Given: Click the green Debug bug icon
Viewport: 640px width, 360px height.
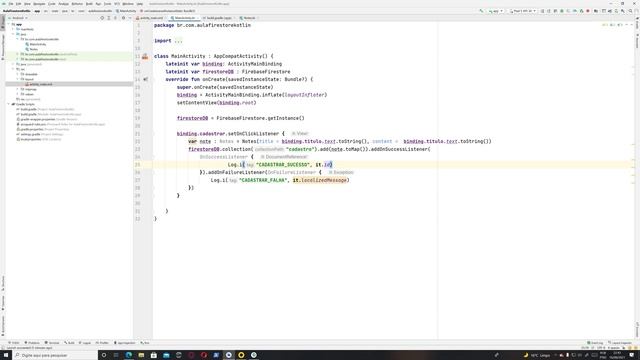Looking at the screenshot, I should (x=562, y=11).
